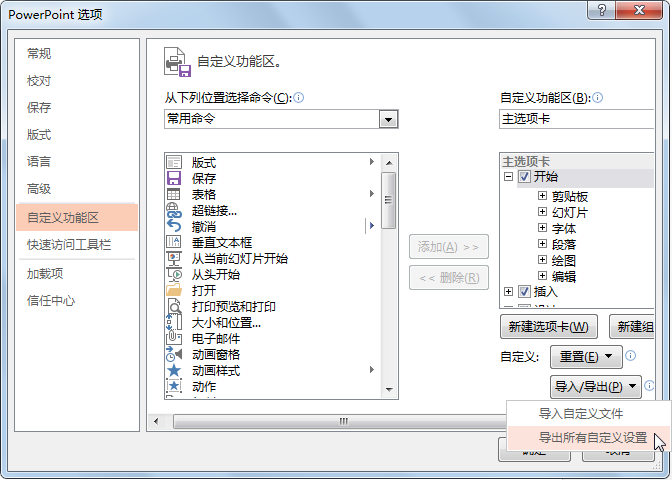Open the 重置(E) dropdown button
Screen dimensions: 672x480
[586, 357]
